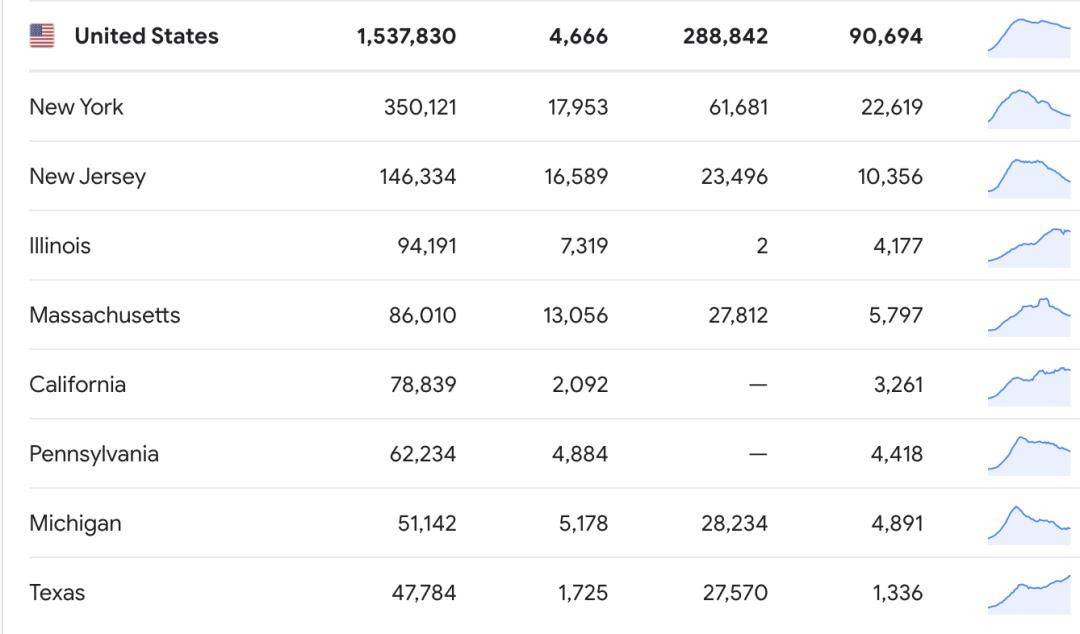The height and width of the screenshot is (634, 1080).
Task: Open the New York trend sparkline
Action: (1028, 107)
